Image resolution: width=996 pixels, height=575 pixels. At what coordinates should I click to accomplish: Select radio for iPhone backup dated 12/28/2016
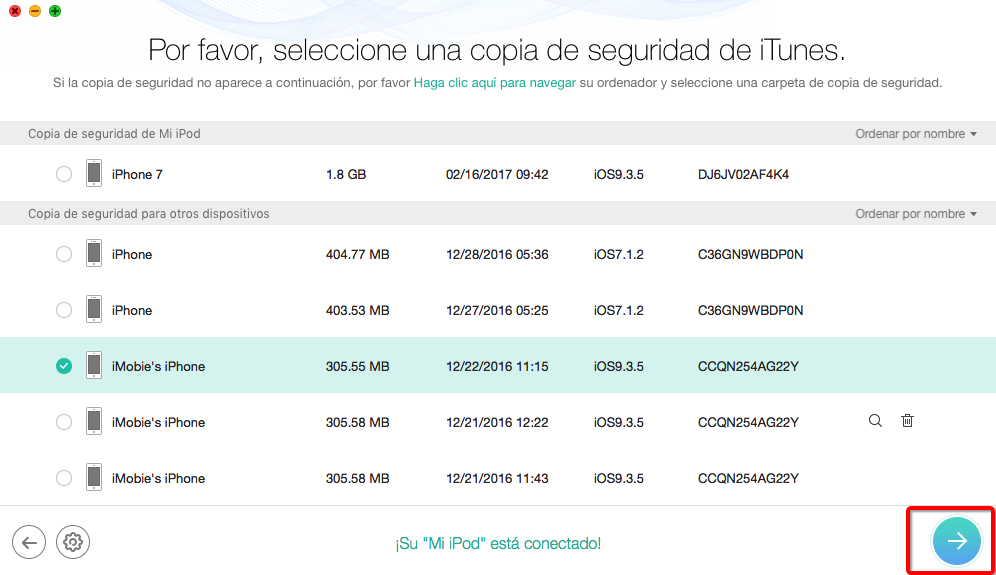pos(64,254)
